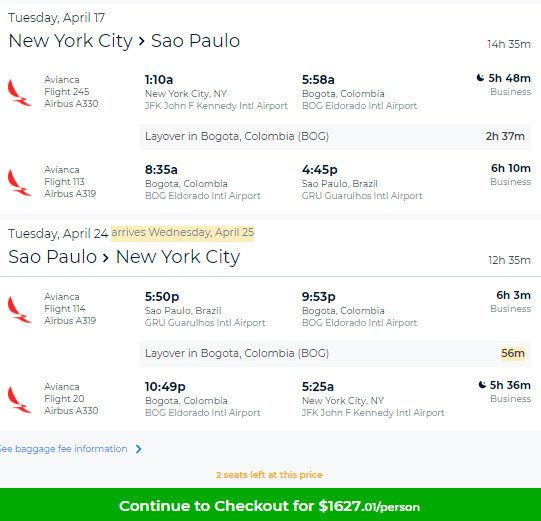This screenshot has width=541, height=521.
Task: Select the highlighted 56m layover duration
Action: coord(513,353)
